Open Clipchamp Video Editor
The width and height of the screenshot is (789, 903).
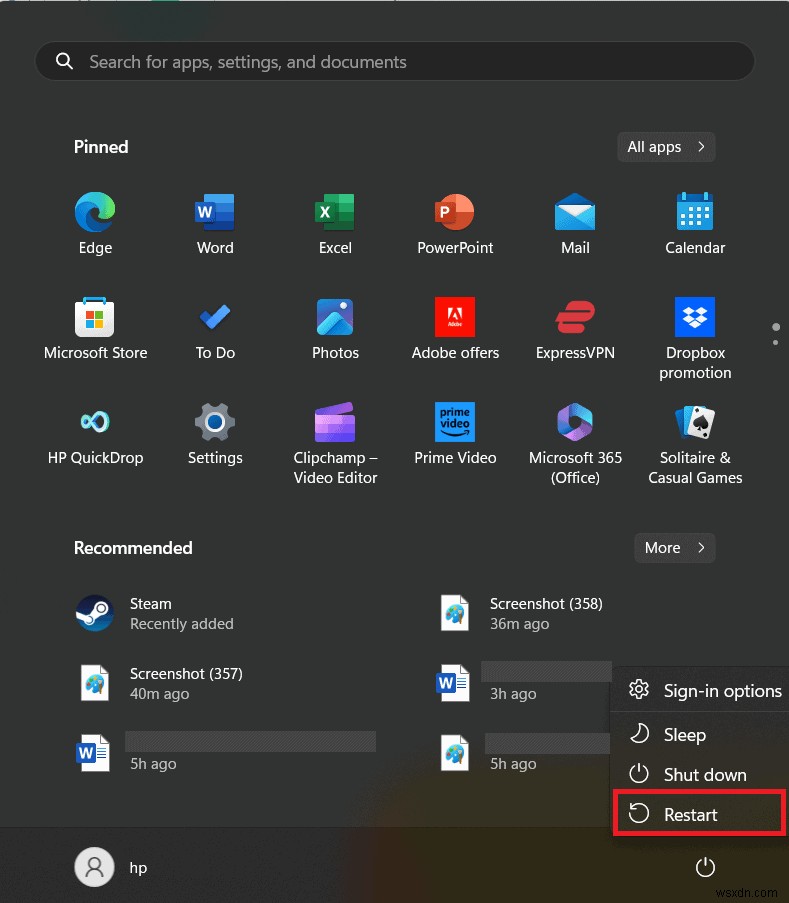tap(335, 443)
